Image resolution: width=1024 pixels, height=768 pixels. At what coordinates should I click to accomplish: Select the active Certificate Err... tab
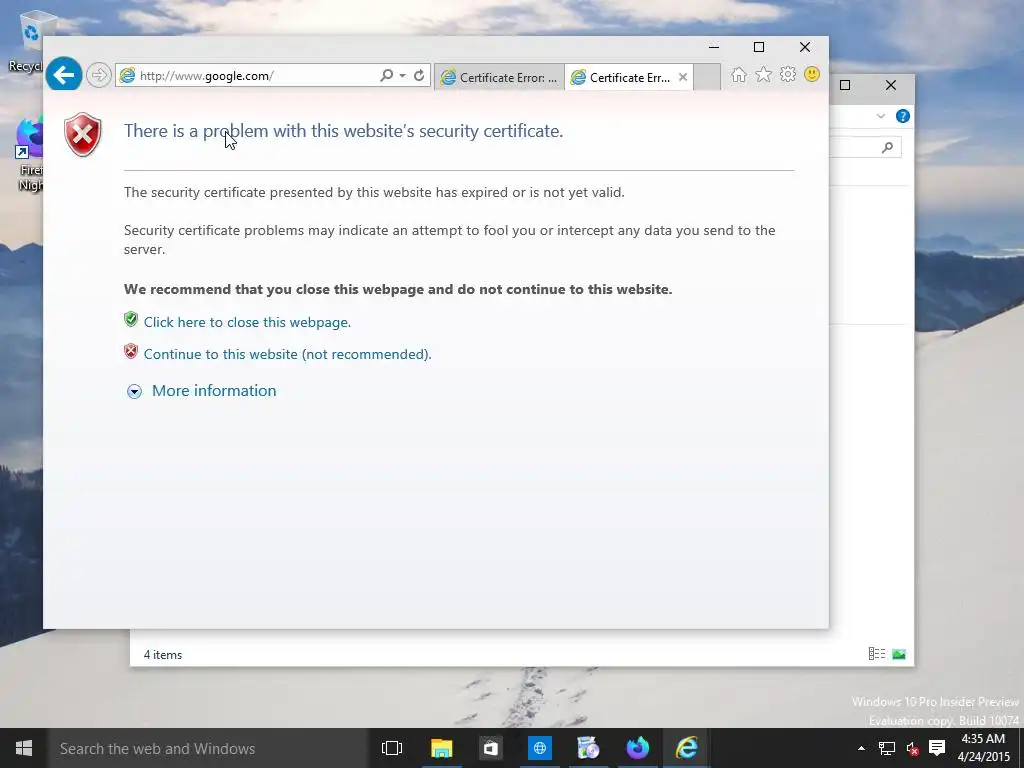tap(622, 77)
